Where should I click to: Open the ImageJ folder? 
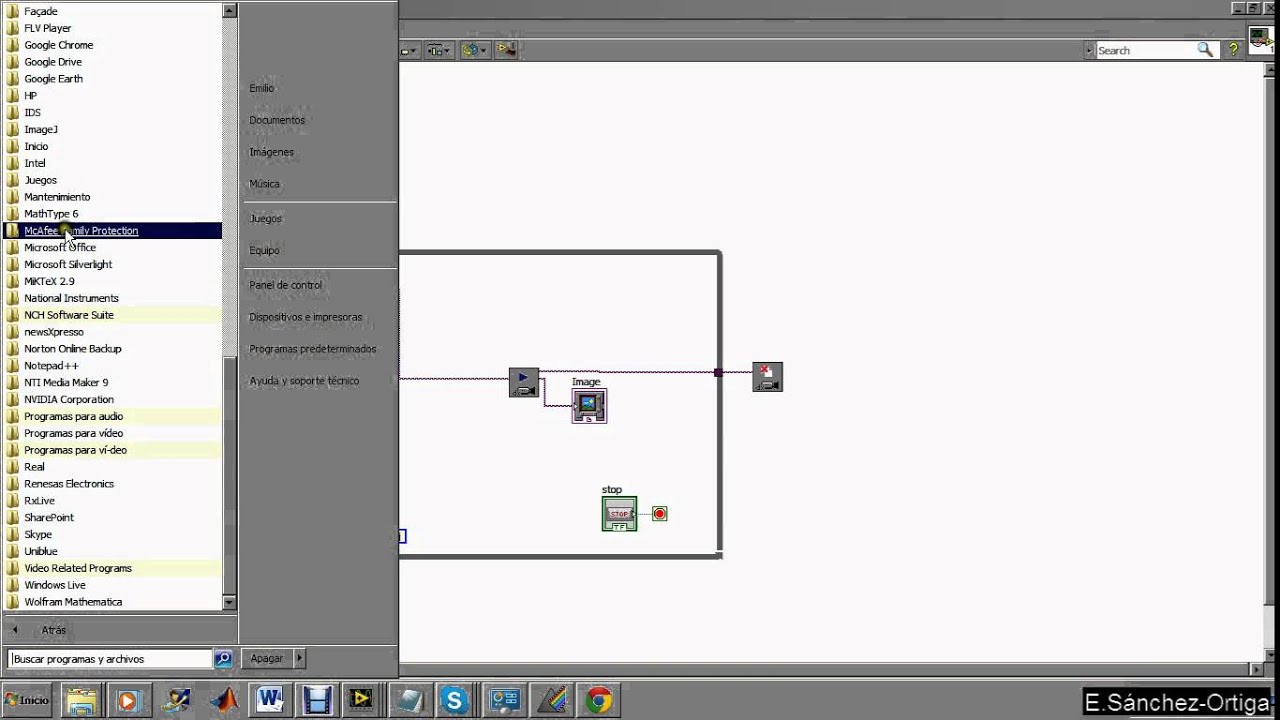112,129
